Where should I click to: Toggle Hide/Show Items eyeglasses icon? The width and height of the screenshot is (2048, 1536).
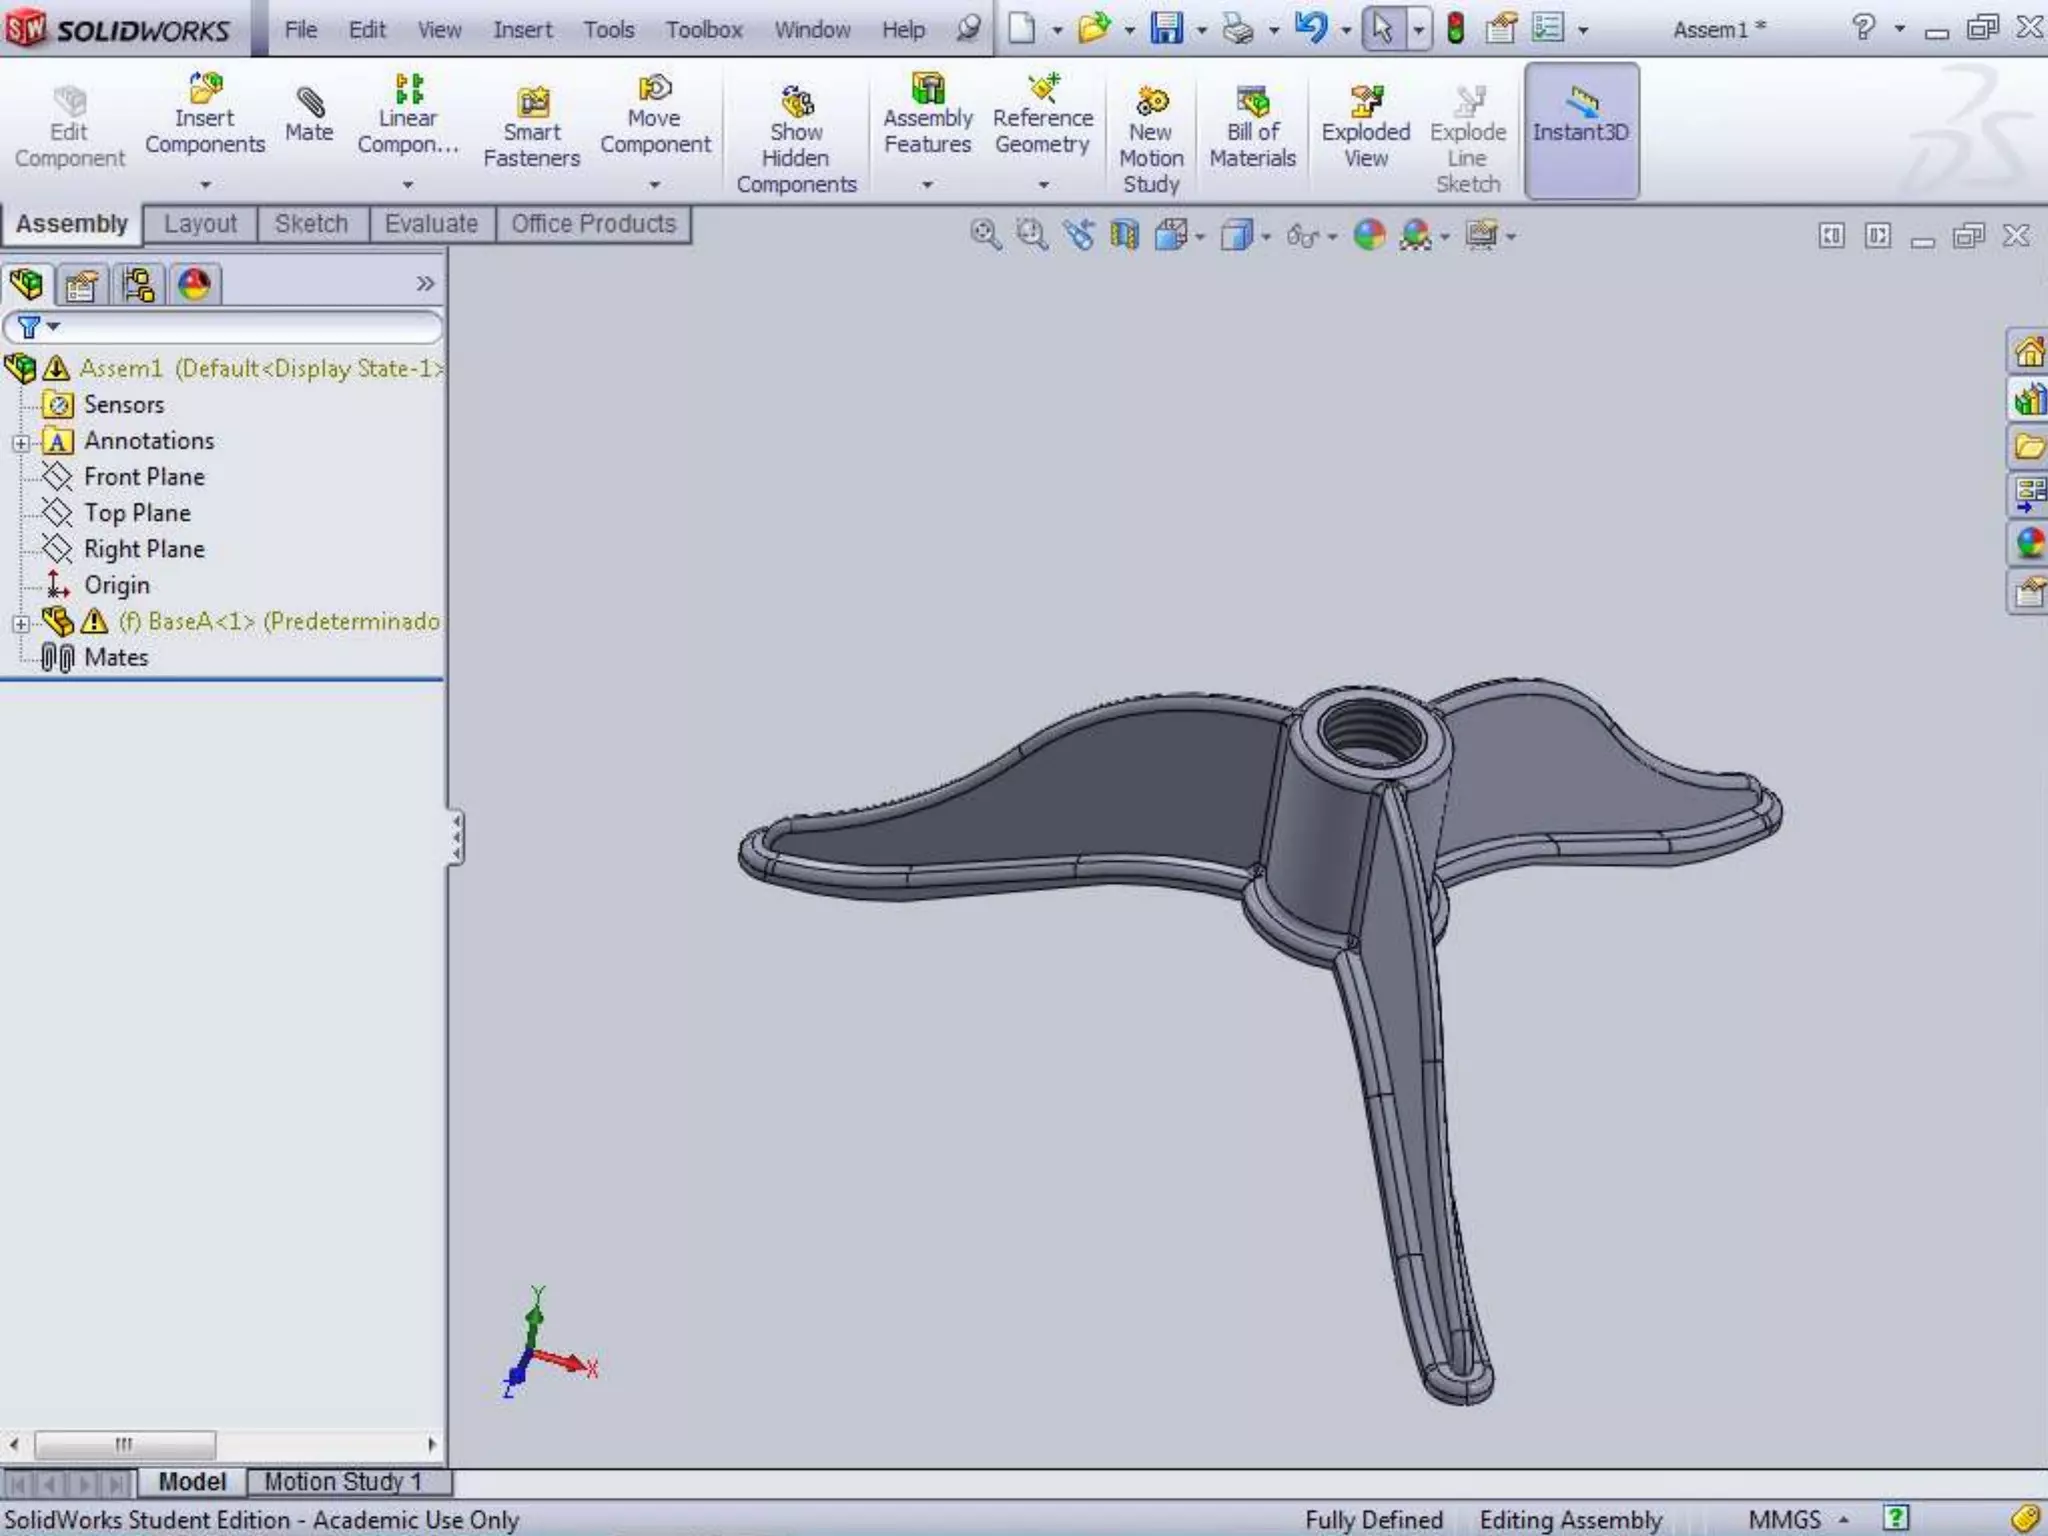(x=1302, y=236)
